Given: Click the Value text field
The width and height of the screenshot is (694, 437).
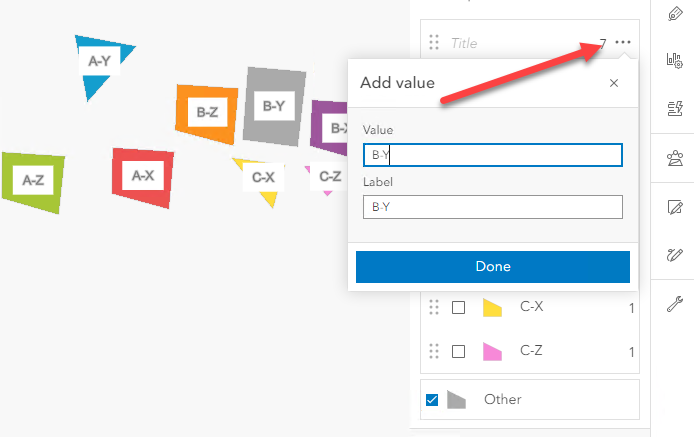Looking at the screenshot, I should [493, 155].
